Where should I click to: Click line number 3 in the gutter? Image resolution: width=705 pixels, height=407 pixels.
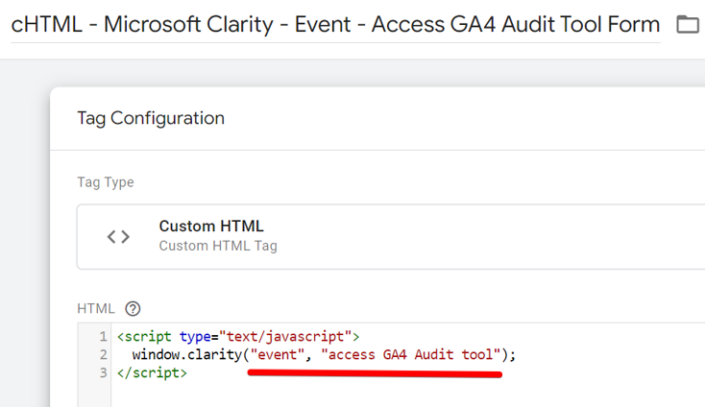coord(103,373)
